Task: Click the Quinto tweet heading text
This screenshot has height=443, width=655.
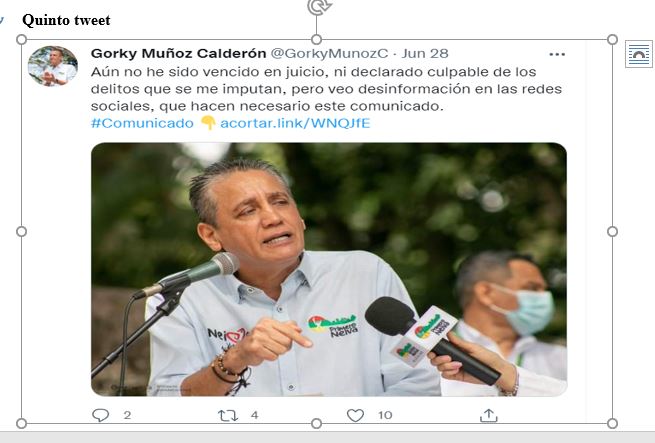Action: click(x=66, y=20)
